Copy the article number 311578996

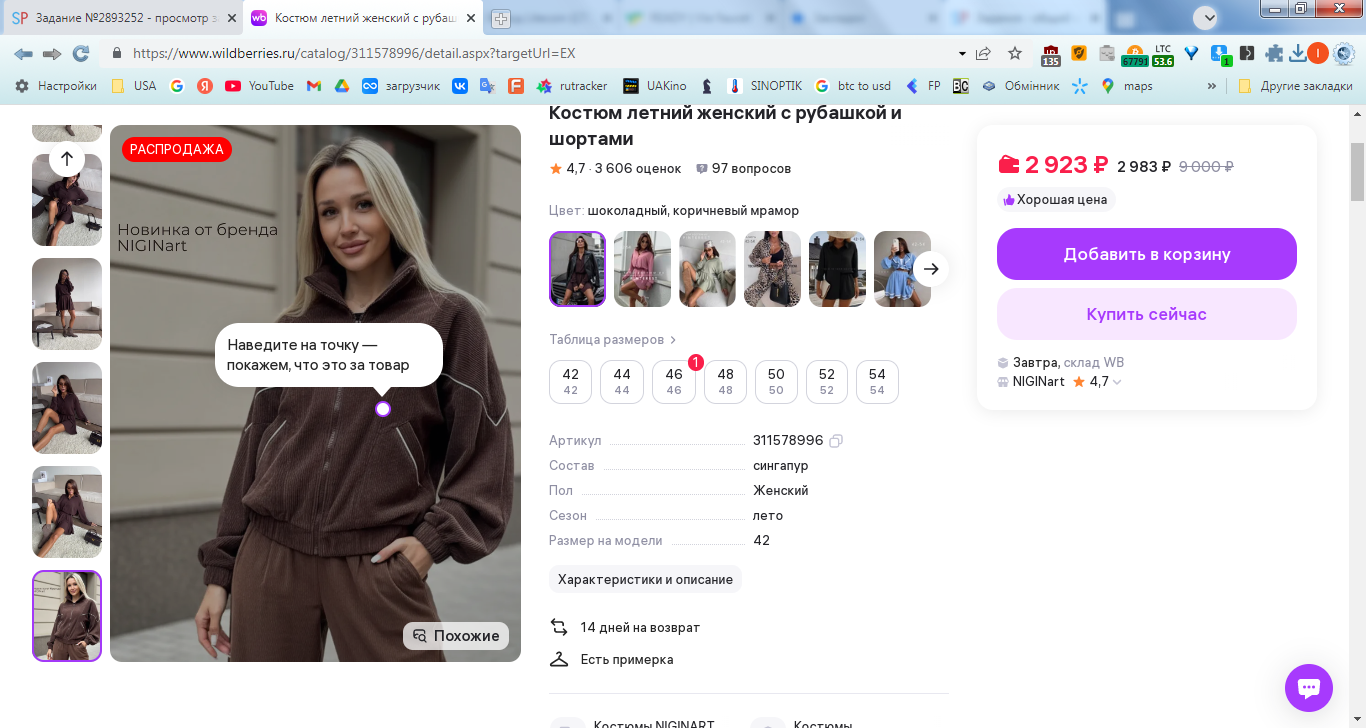[x=836, y=441]
